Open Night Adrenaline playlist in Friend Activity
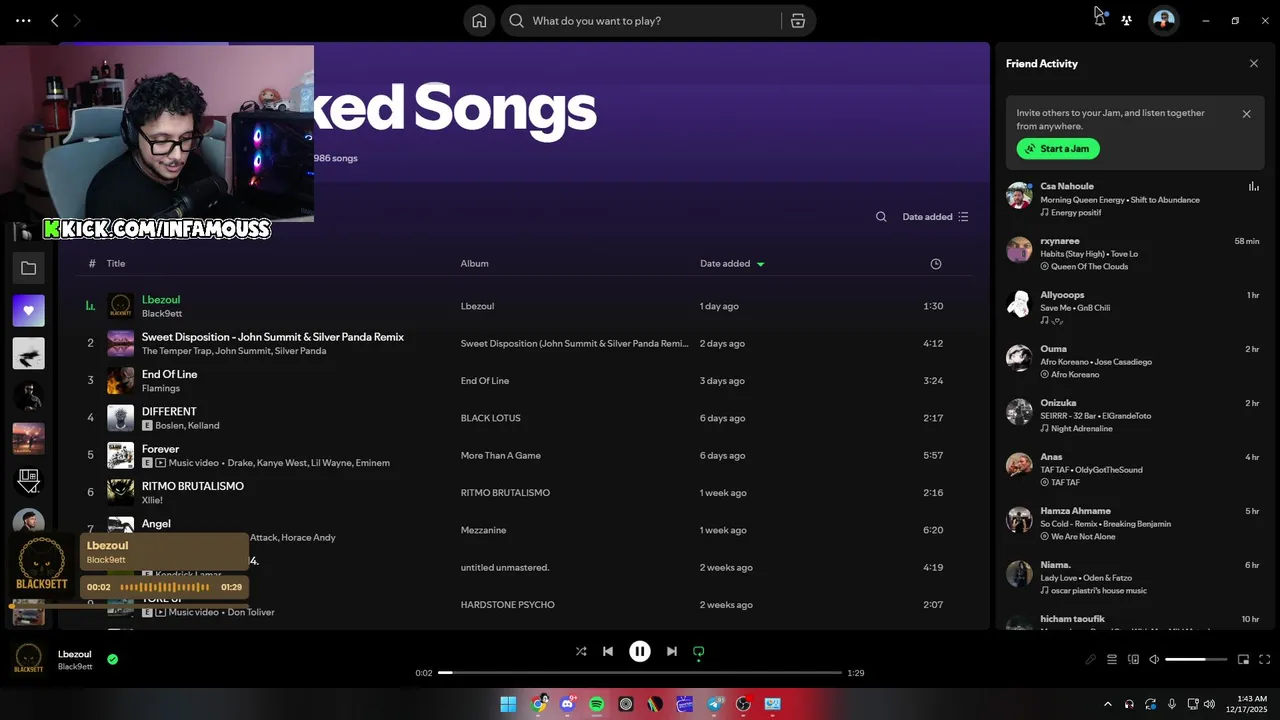1280x720 pixels. [x=1081, y=429]
